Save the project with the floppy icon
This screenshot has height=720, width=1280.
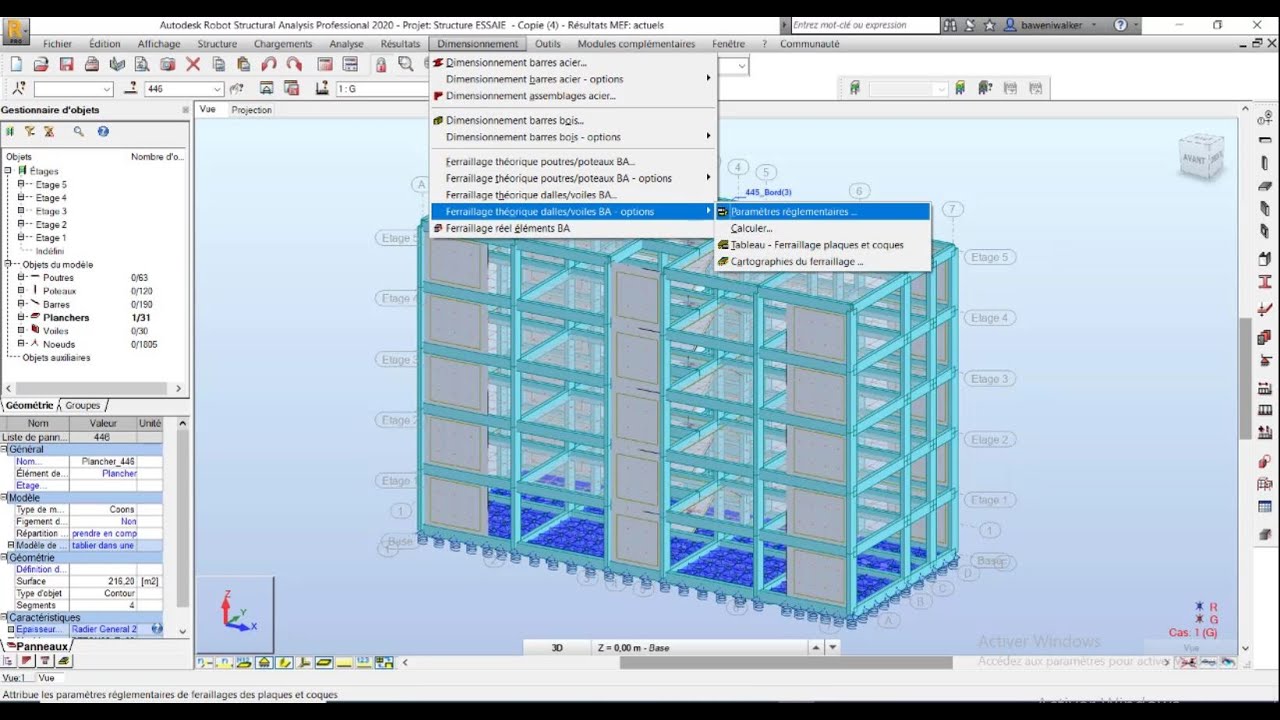tap(66, 65)
